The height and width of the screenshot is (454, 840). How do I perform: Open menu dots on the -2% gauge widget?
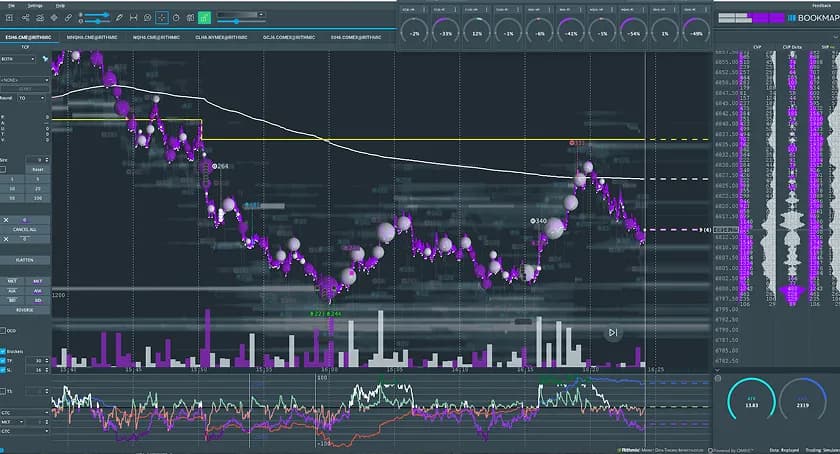[425, 9]
